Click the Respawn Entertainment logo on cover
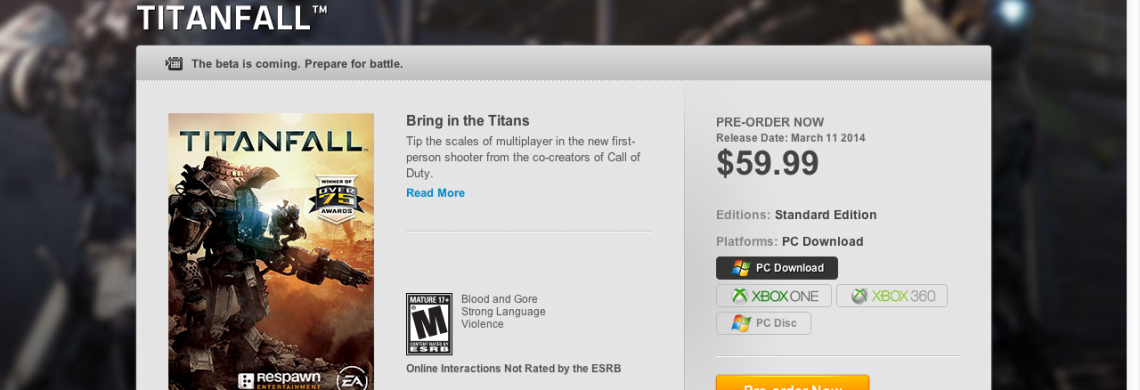Screen dimensions: 1140x390 click(x=280, y=381)
